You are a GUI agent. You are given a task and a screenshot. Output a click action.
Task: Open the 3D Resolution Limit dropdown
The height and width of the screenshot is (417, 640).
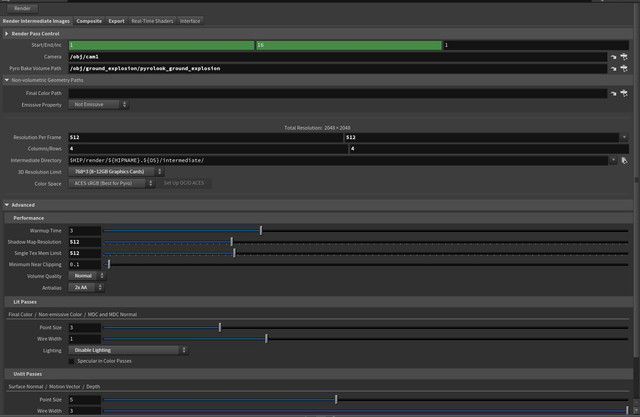(116, 172)
